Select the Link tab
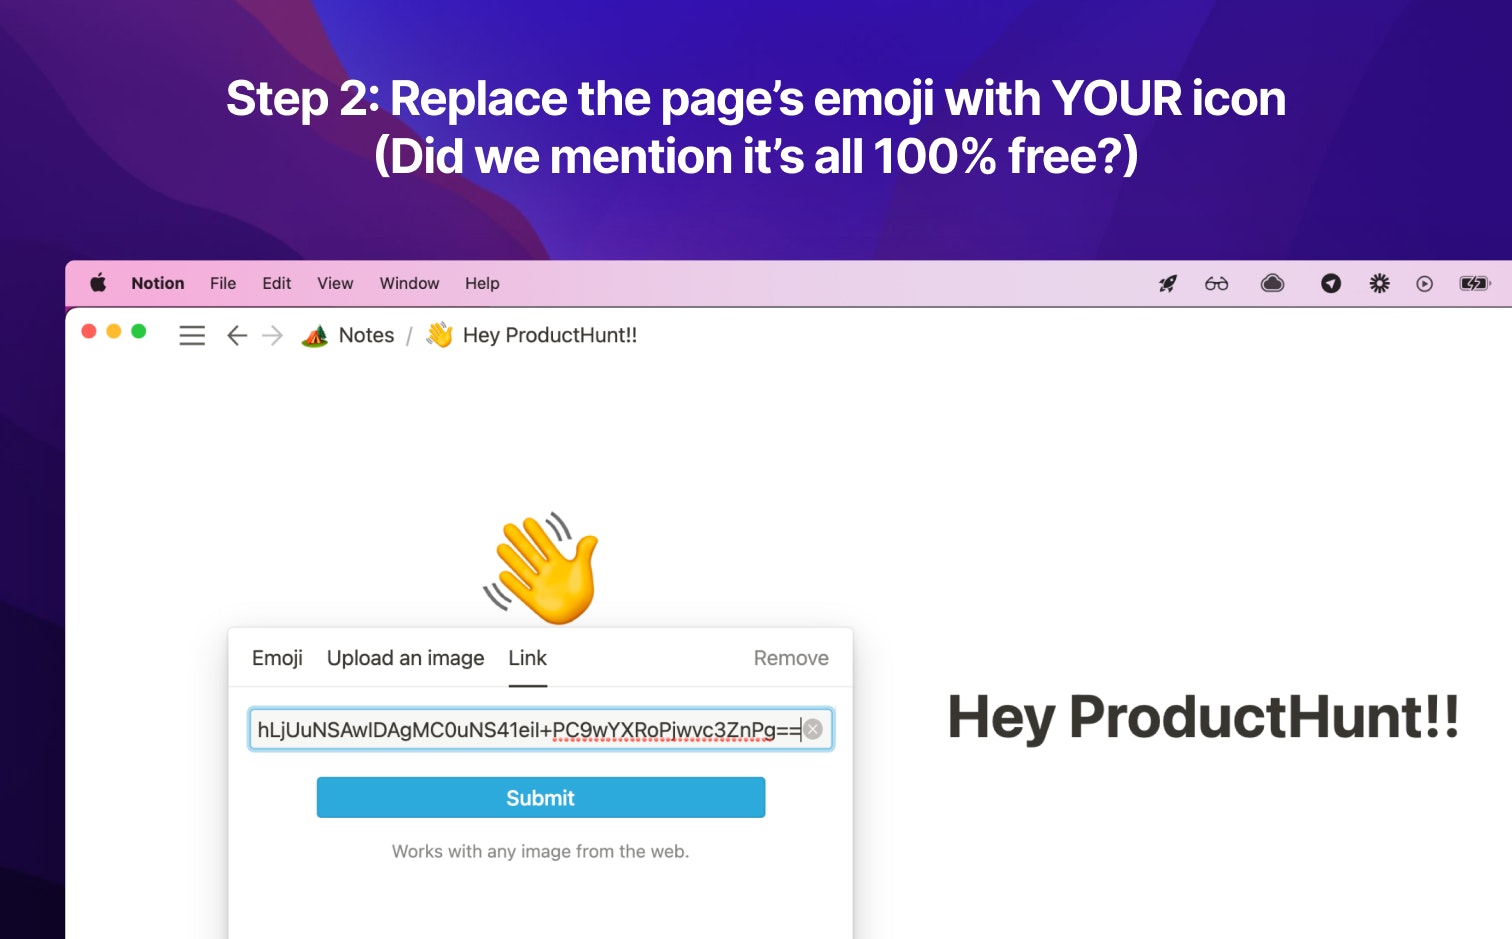The height and width of the screenshot is (939, 1512). click(527, 658)
